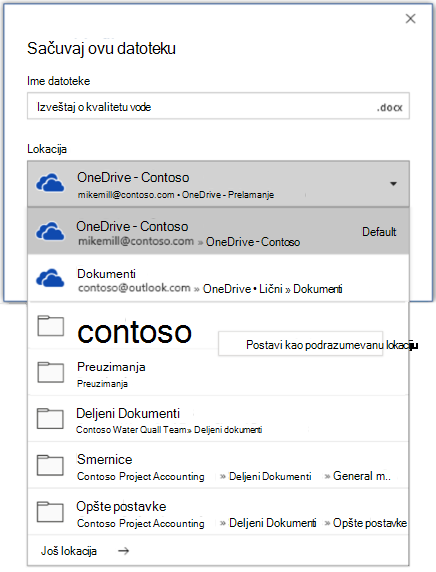Click the cloud icon next to Dokumenti
Viewport: 436px width, 572px height.
[50, 278]
